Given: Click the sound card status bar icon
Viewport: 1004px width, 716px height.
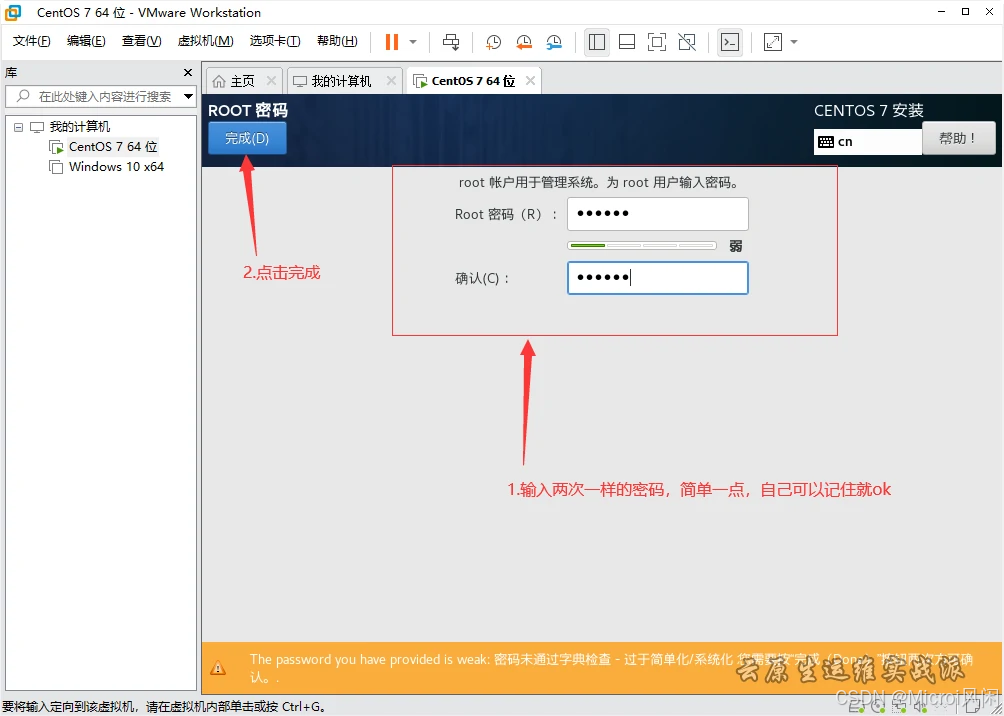Looking at the screenshot, I should (x=922, y=708).
